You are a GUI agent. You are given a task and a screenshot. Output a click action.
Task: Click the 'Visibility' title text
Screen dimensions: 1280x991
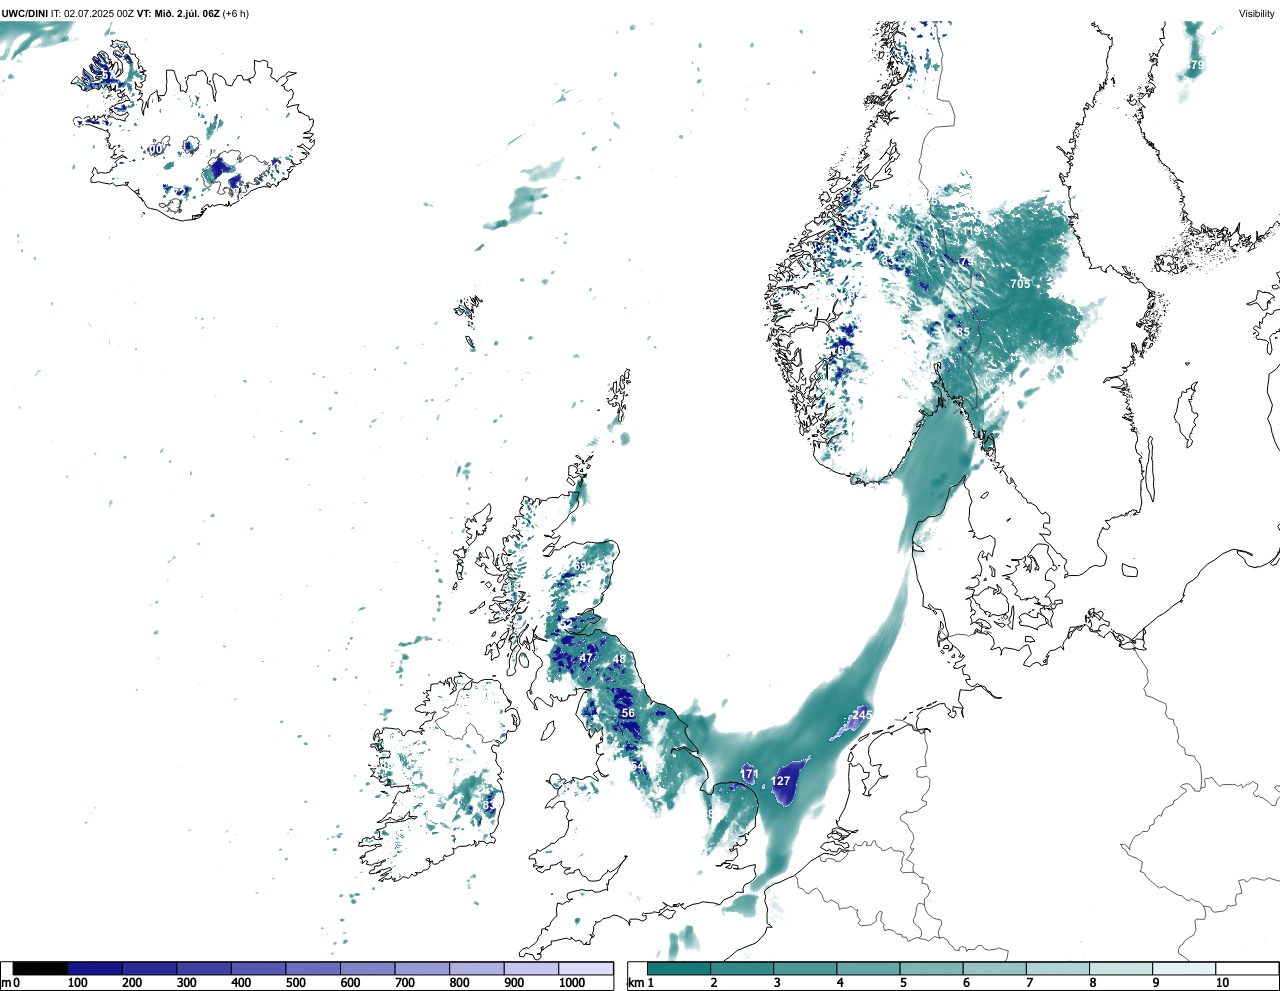tap(1257, 13)
